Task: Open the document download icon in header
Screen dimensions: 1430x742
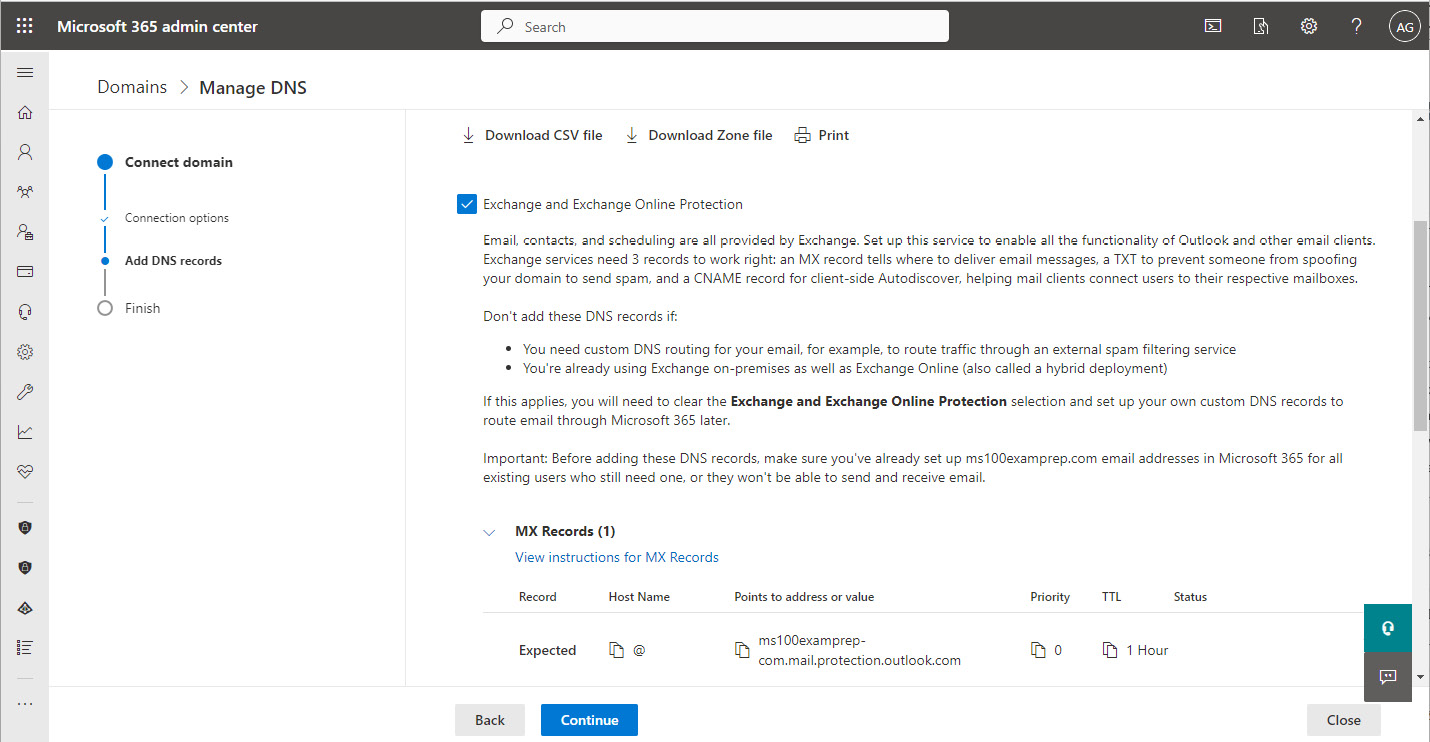Action: pyautogui.click(x=1261, y=26)
